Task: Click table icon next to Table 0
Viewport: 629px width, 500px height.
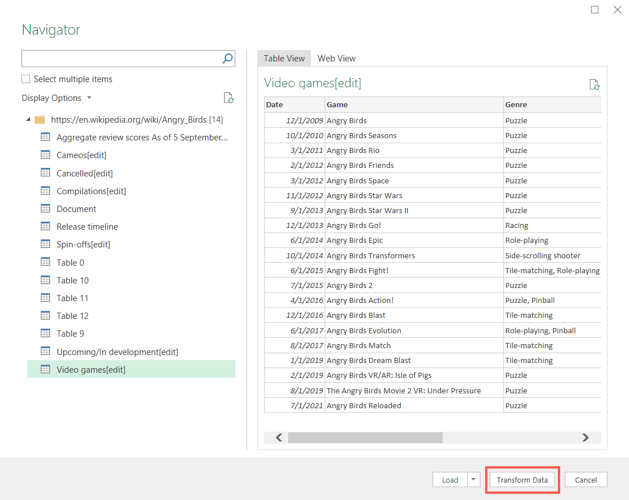Action: [45, 262]
